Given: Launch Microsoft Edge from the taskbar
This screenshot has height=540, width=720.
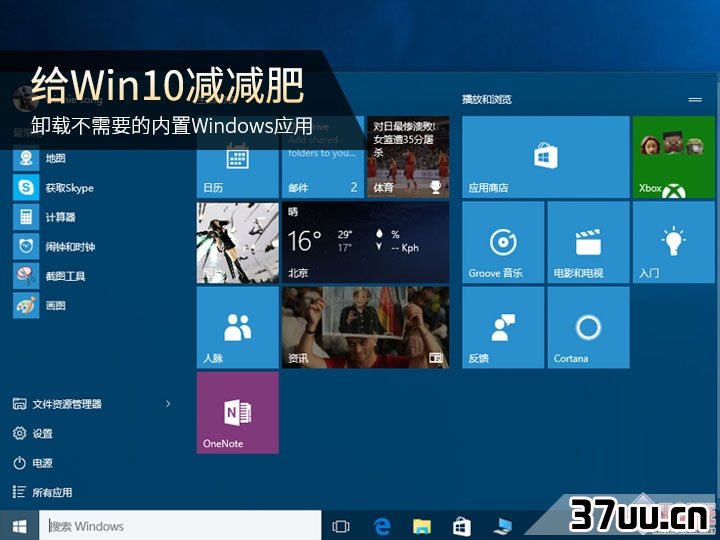Looking at the screenshot, I should [382, 526].
